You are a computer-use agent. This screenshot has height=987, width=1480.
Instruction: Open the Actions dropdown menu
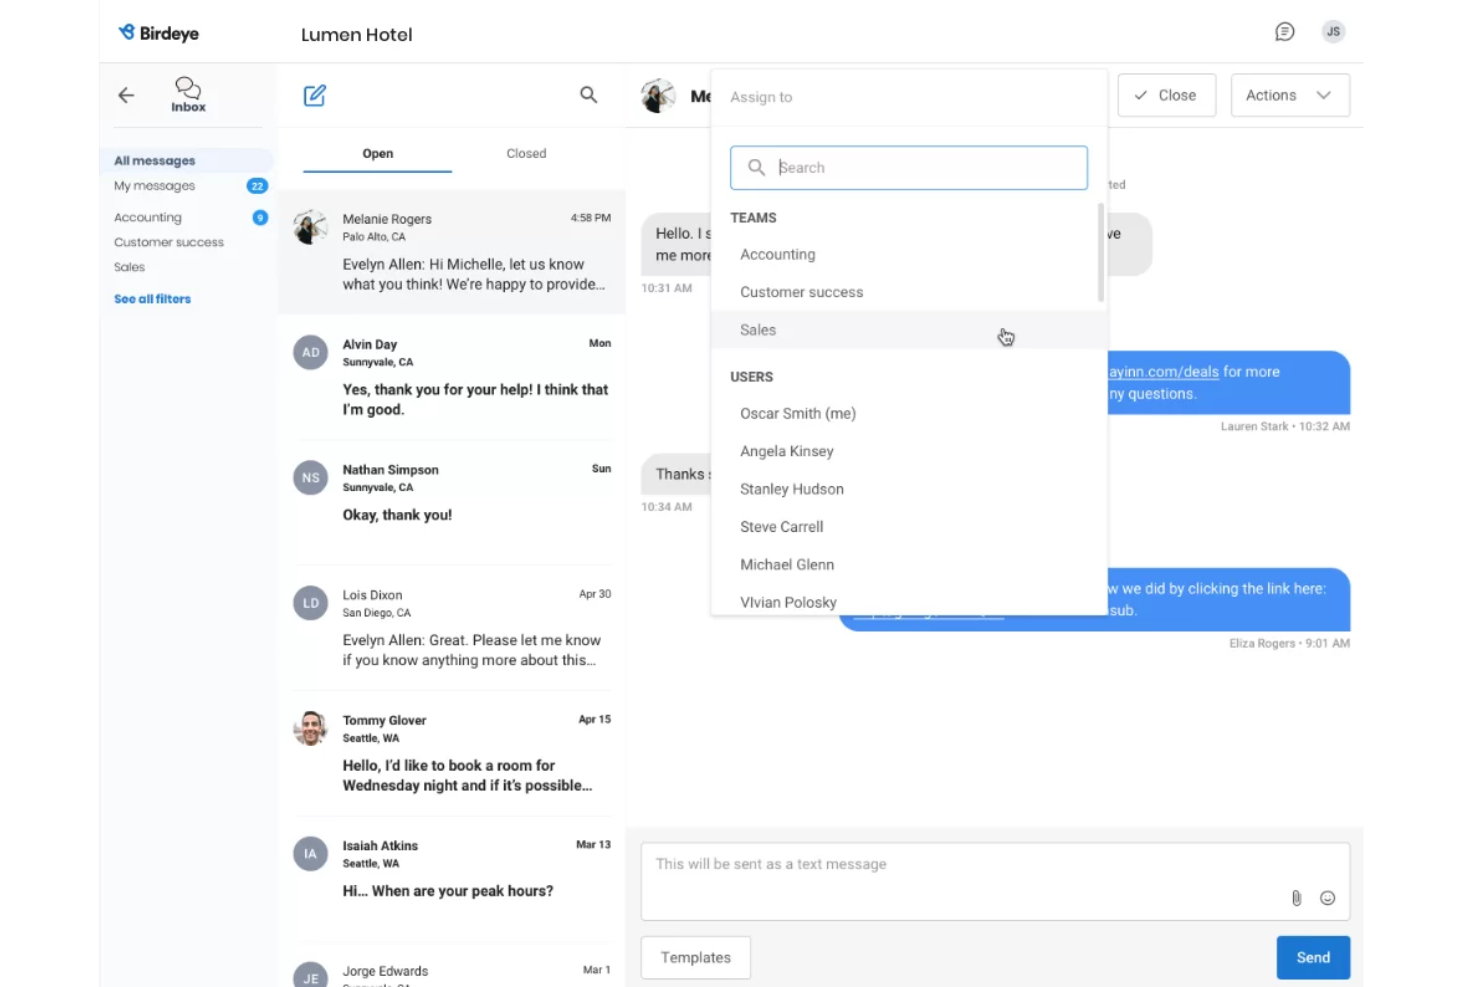tap(1289, 95)
